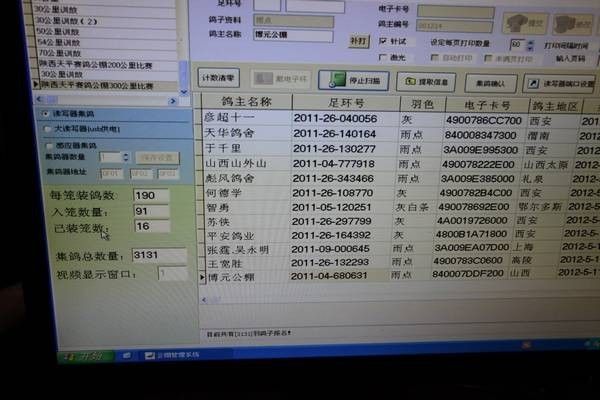Click the 鸽主名称 column header
This screenshot has width=600, height=400.
pyautogui.click(x=247, y=102)
